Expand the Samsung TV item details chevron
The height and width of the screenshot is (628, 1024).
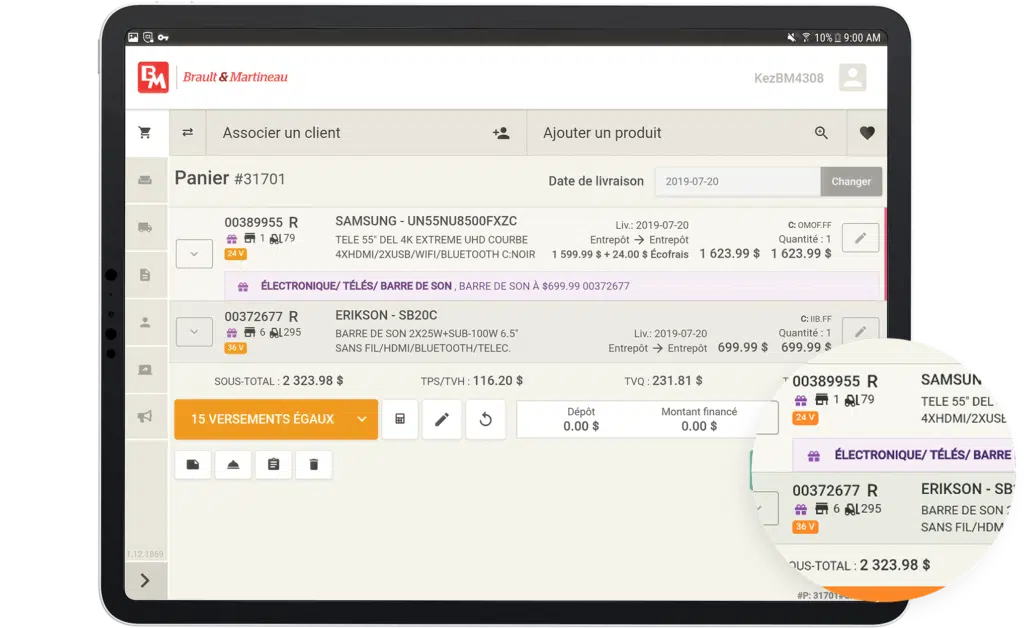point(194,254)
